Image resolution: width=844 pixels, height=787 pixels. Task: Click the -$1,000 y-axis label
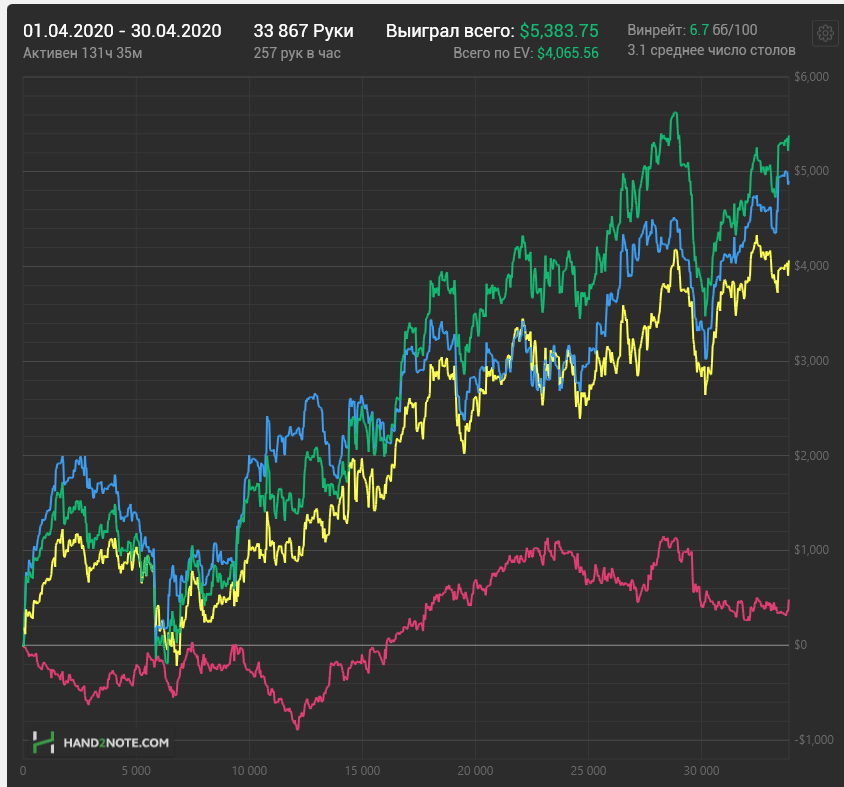coord(813,739)
